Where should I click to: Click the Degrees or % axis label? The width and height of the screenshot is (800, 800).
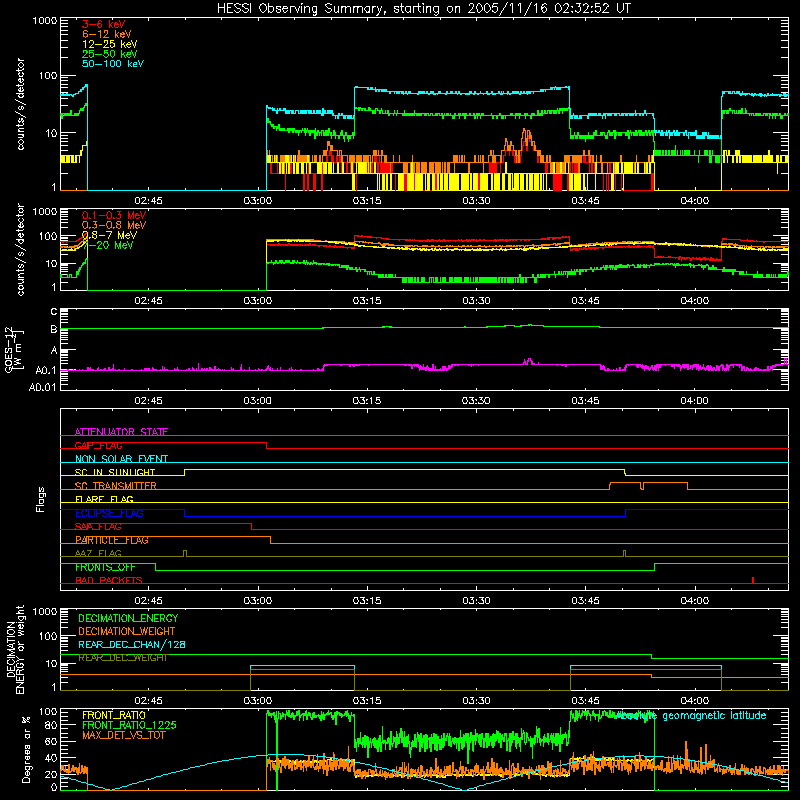pyautogui.click(x=27, y=749)
